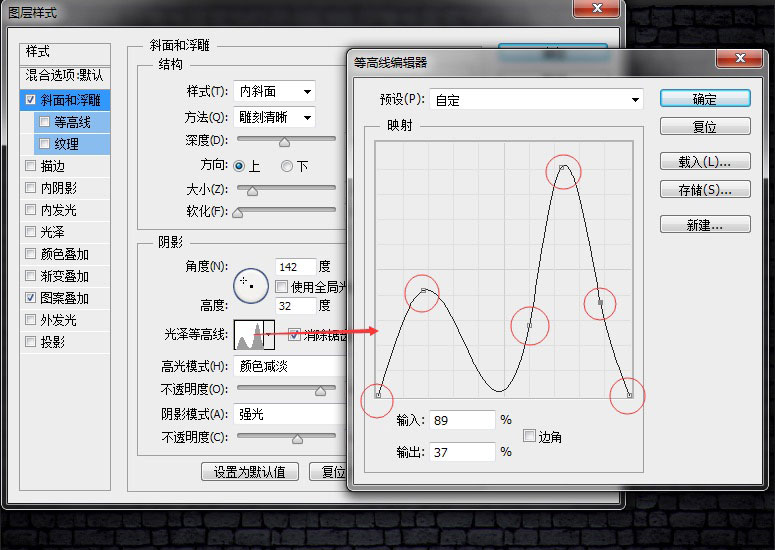This screenshot has height=550, width=775.
Task: Toggle 消除锯齿 checkbox
Action: [294, 335]
